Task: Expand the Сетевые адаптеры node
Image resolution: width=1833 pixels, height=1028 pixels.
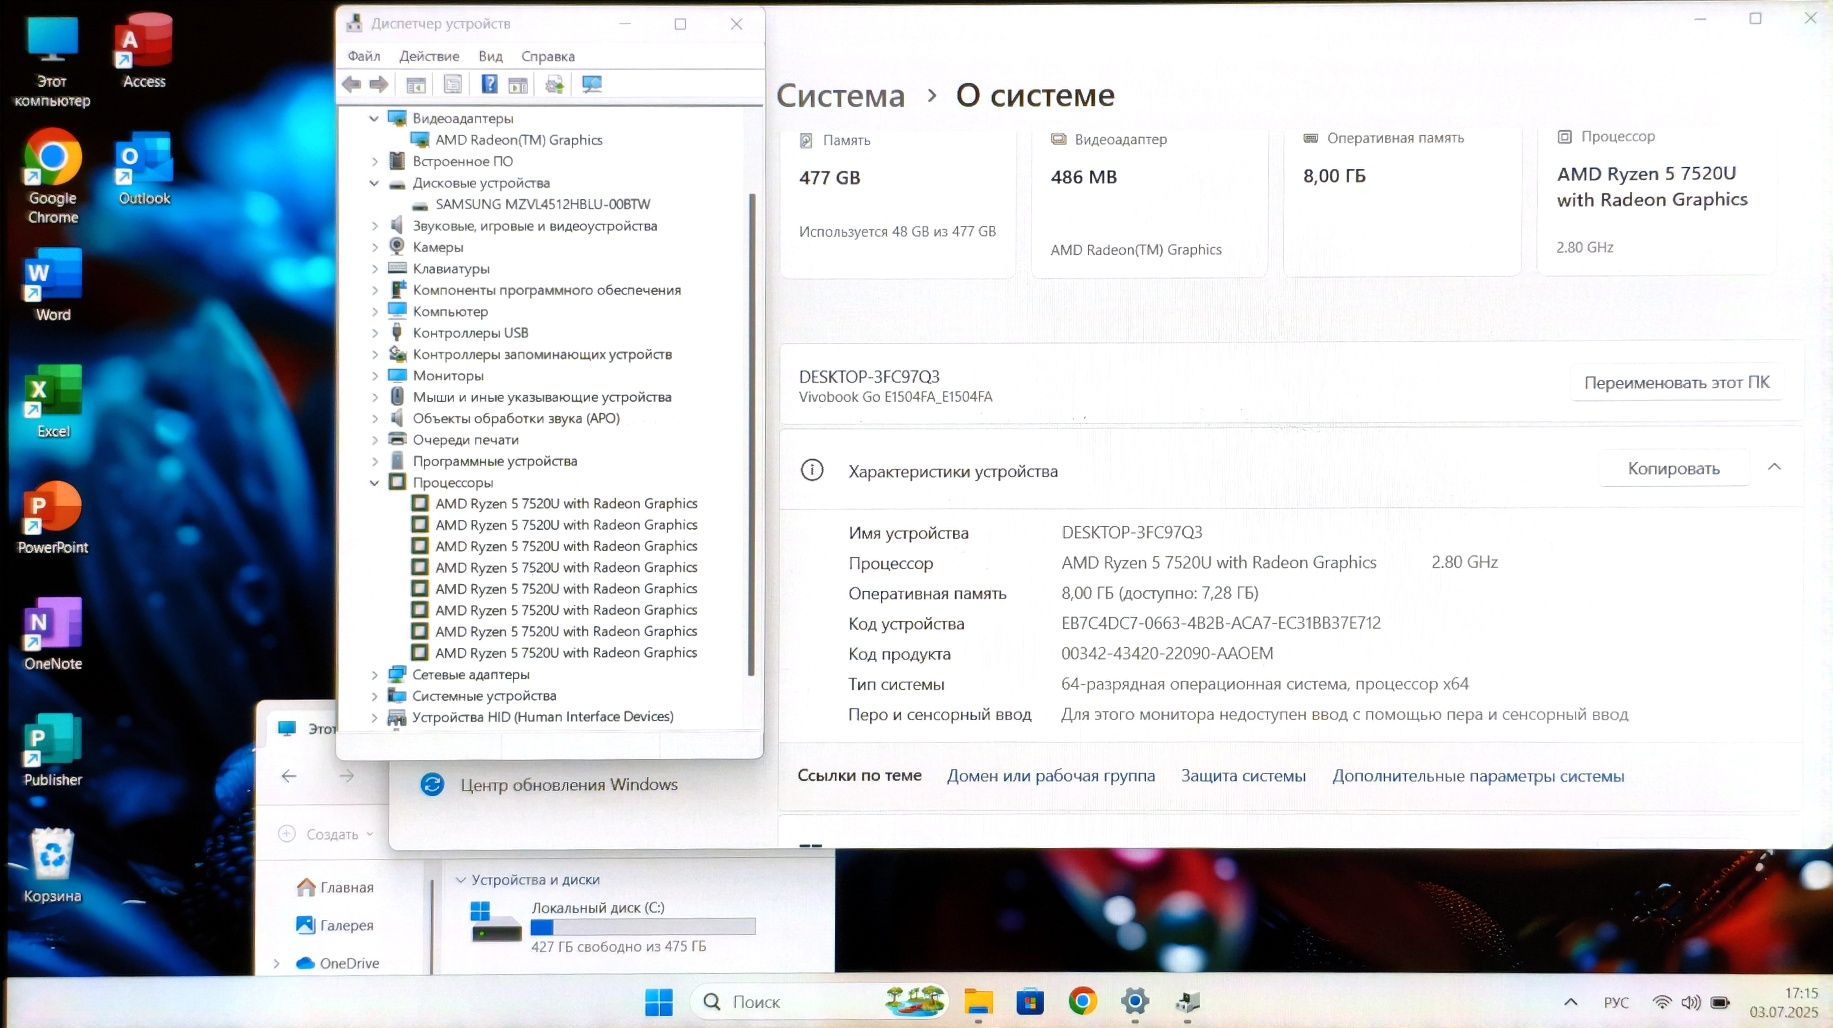Action: [374, 674]
